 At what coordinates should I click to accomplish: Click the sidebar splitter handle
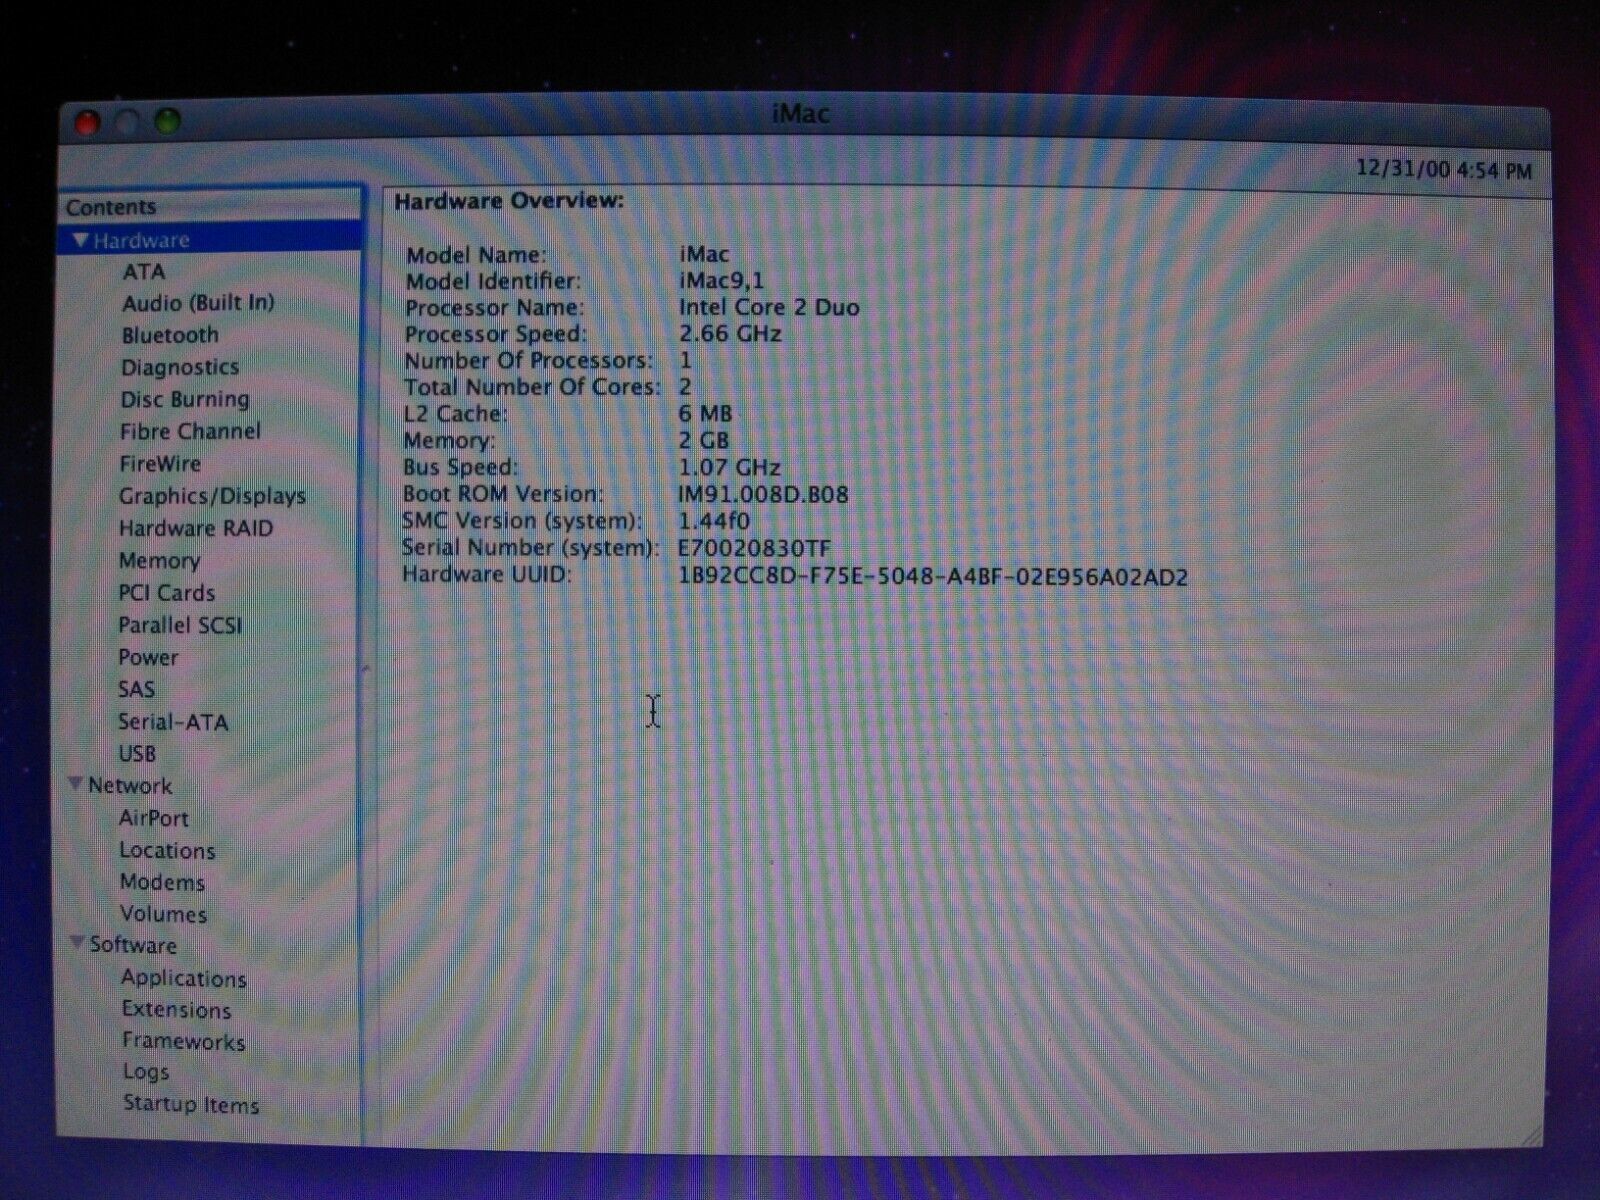(366, 668)
